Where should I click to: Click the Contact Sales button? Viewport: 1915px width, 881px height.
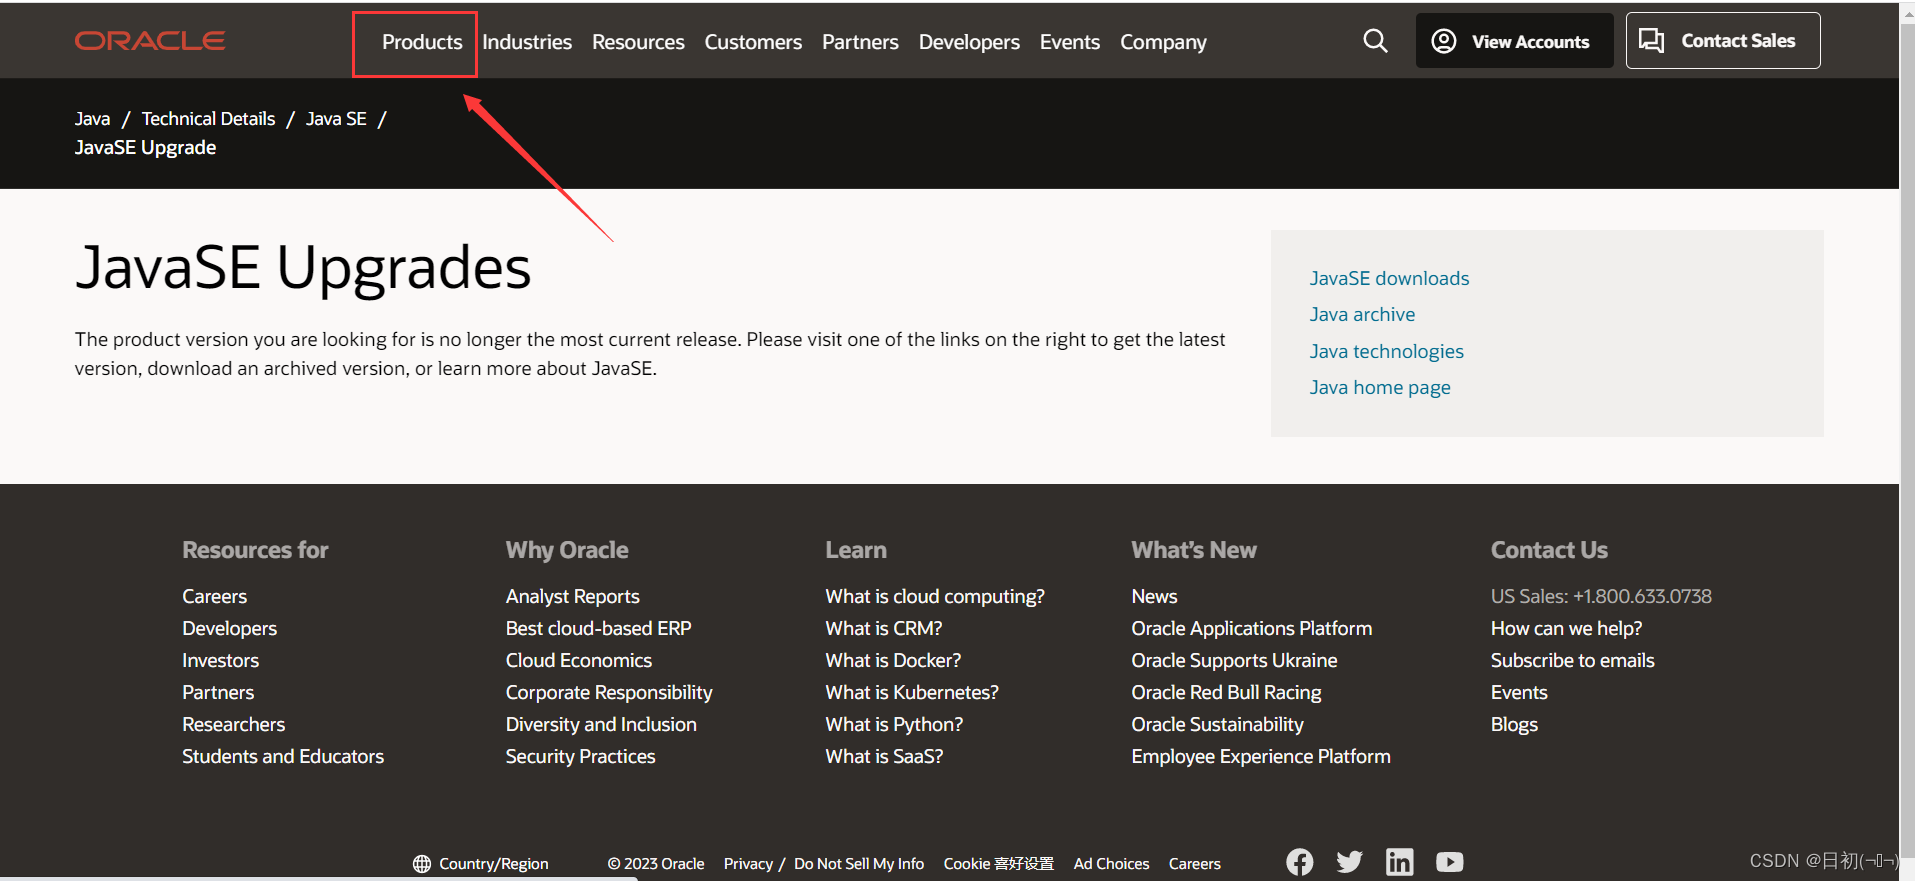[1723, 41]
